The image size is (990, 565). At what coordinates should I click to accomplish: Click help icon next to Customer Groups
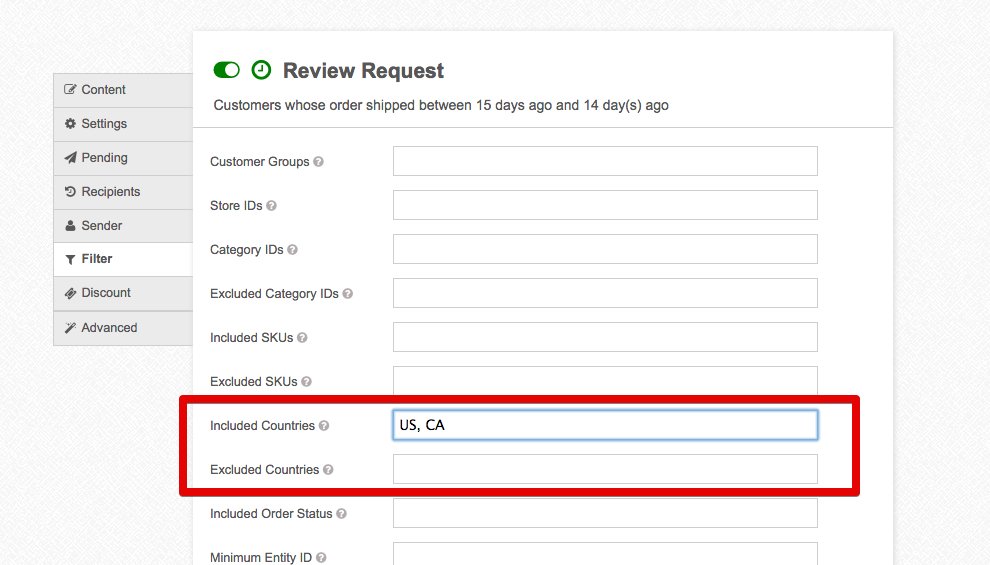(319, 162)
